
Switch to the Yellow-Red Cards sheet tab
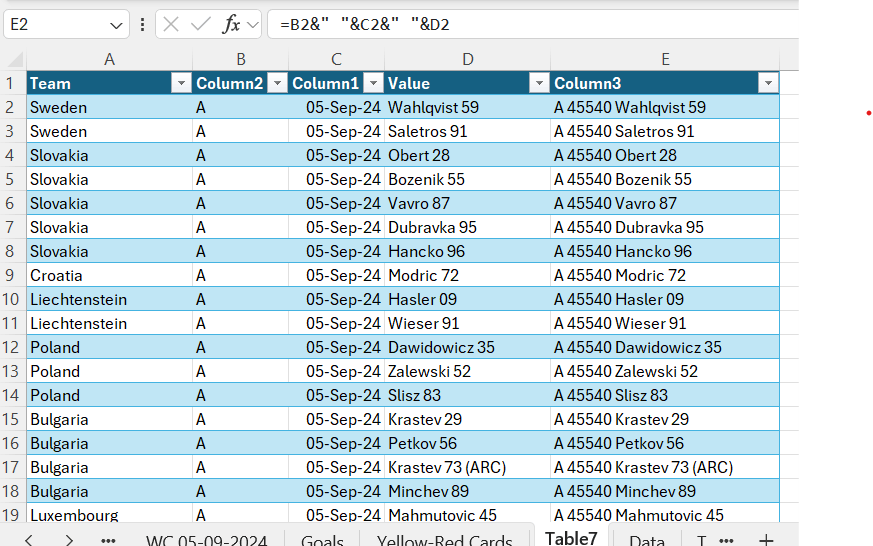click(x=444, y=540)
